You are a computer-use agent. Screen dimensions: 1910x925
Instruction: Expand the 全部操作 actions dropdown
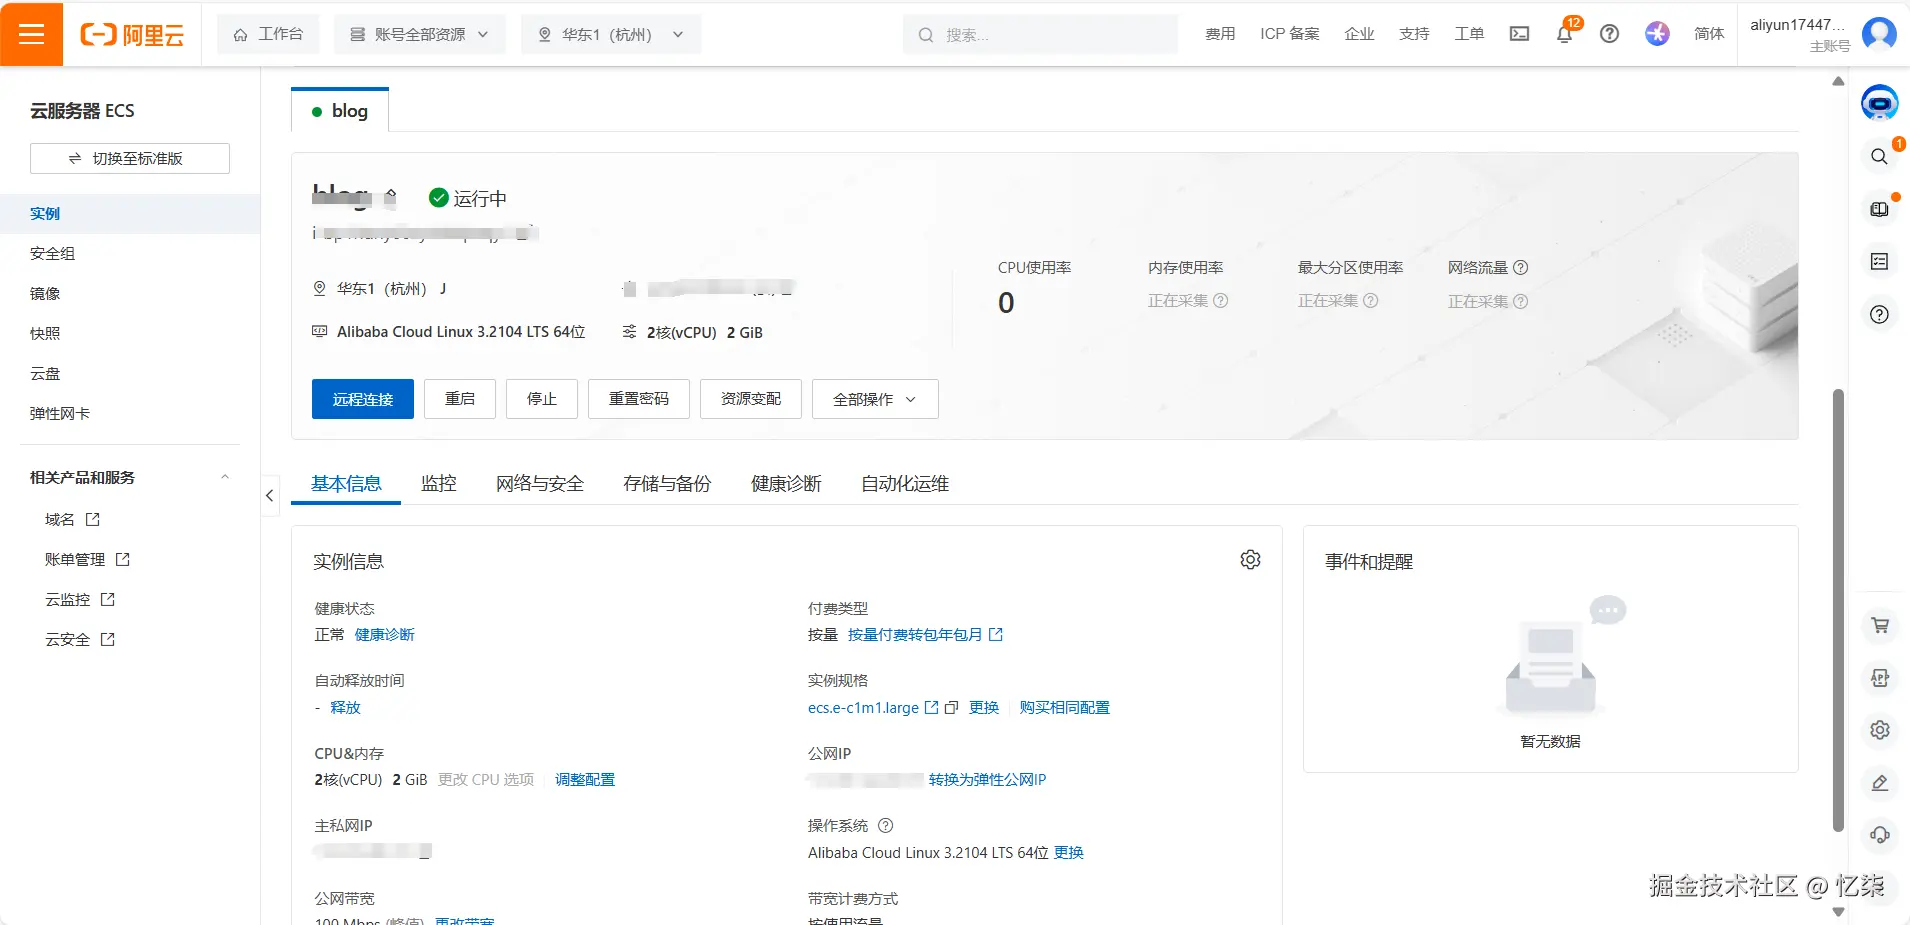pyautogui.click(x=875, y=399)
